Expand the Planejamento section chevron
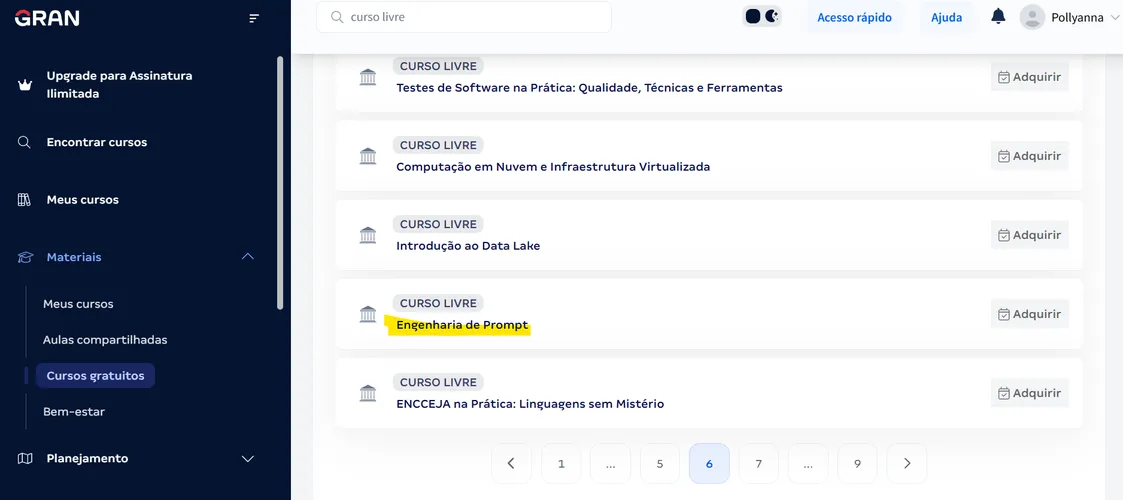This screenshot has height=500, width=1123. 248,458
